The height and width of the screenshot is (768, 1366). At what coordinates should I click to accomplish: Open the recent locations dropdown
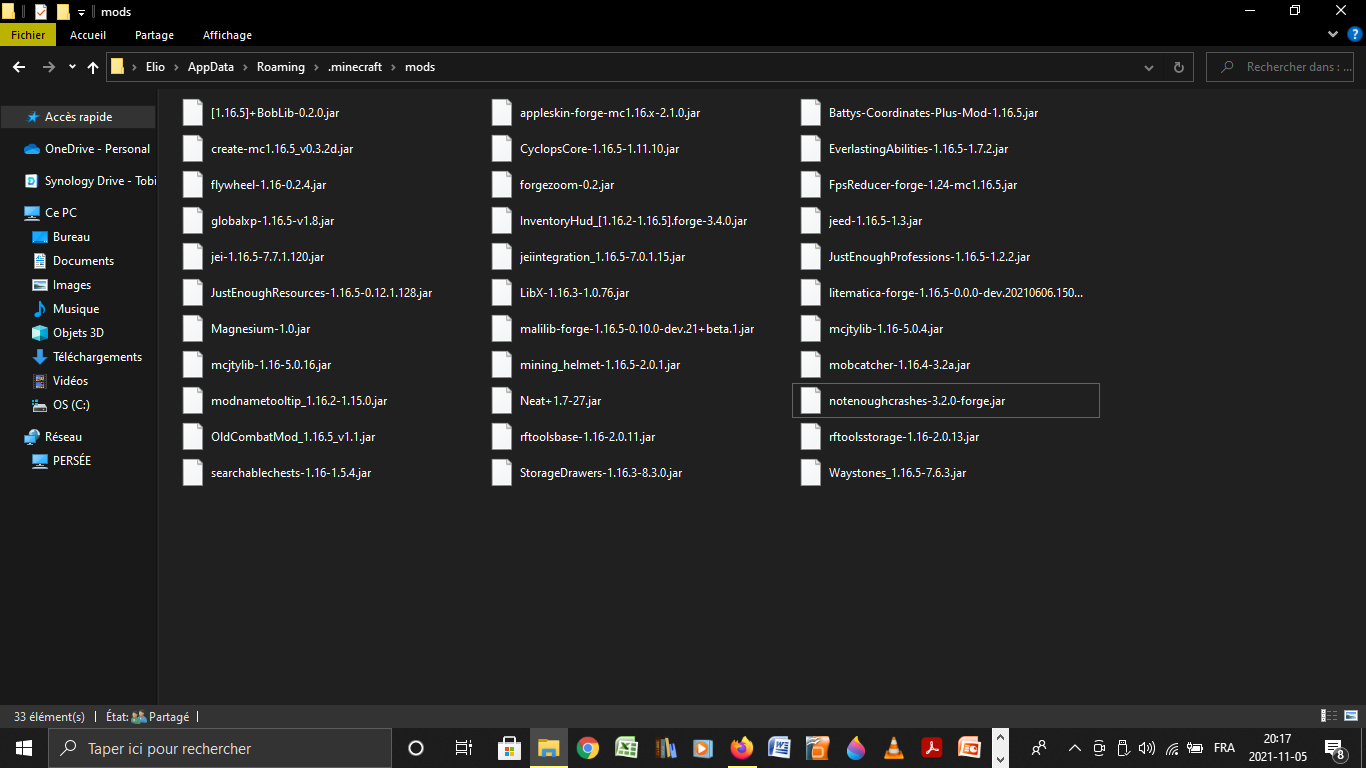(72, 67)
